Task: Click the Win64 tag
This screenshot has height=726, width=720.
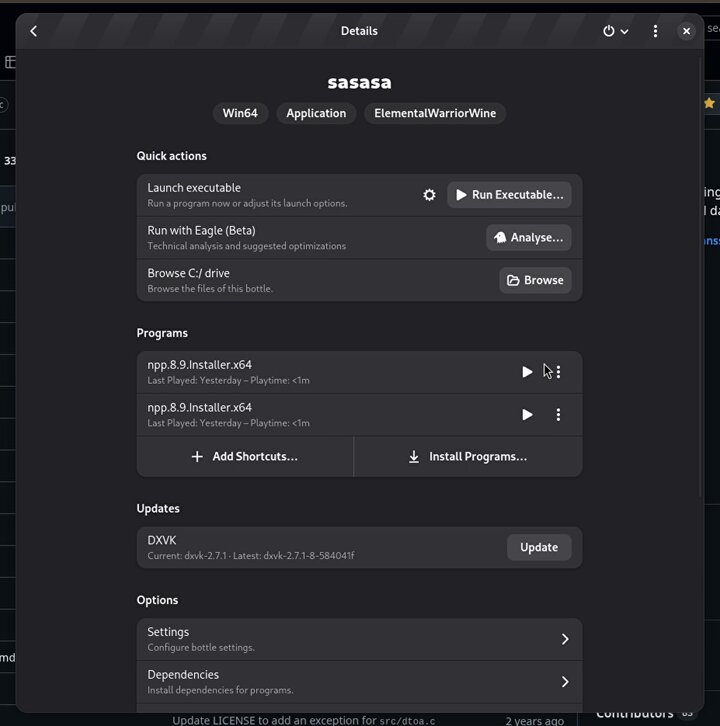Action: [240, 113]
